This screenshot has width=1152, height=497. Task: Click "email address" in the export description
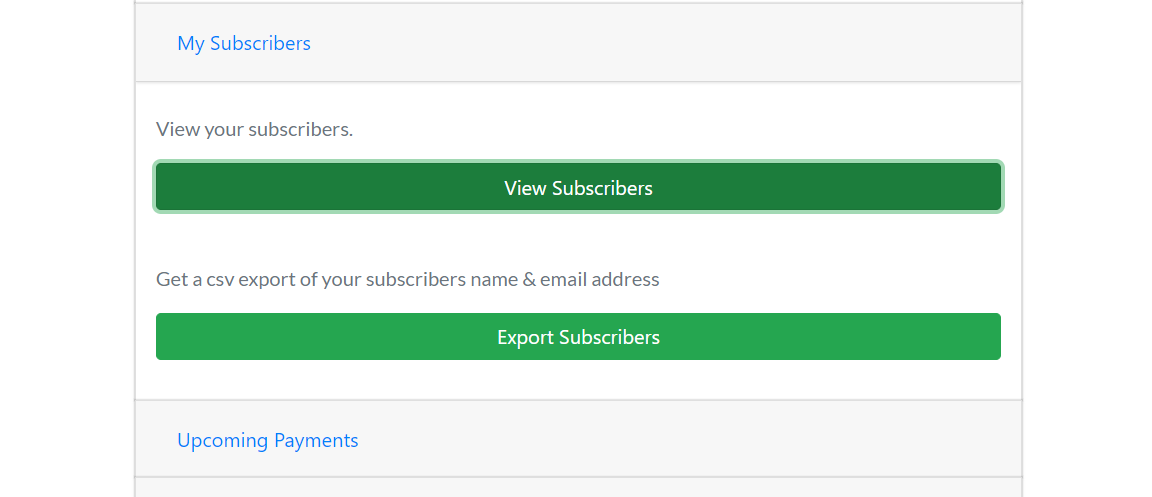[600, 279]
